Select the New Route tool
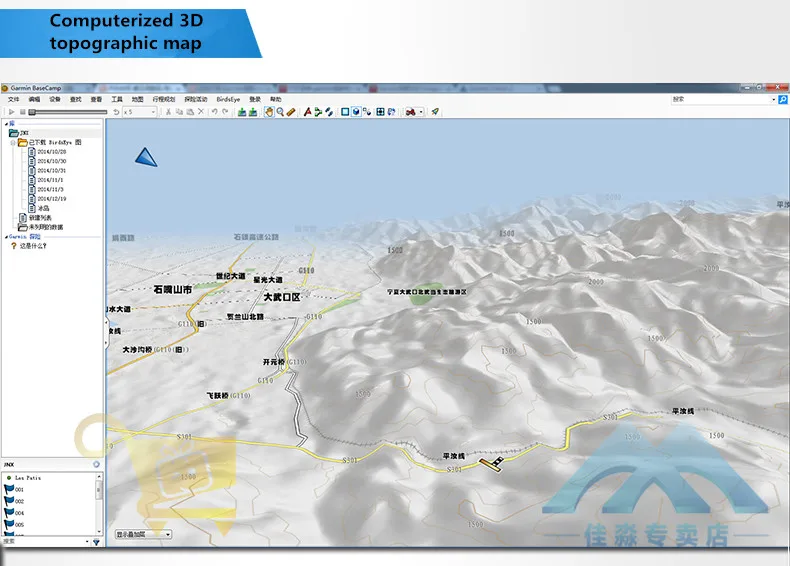 [318, 112]
